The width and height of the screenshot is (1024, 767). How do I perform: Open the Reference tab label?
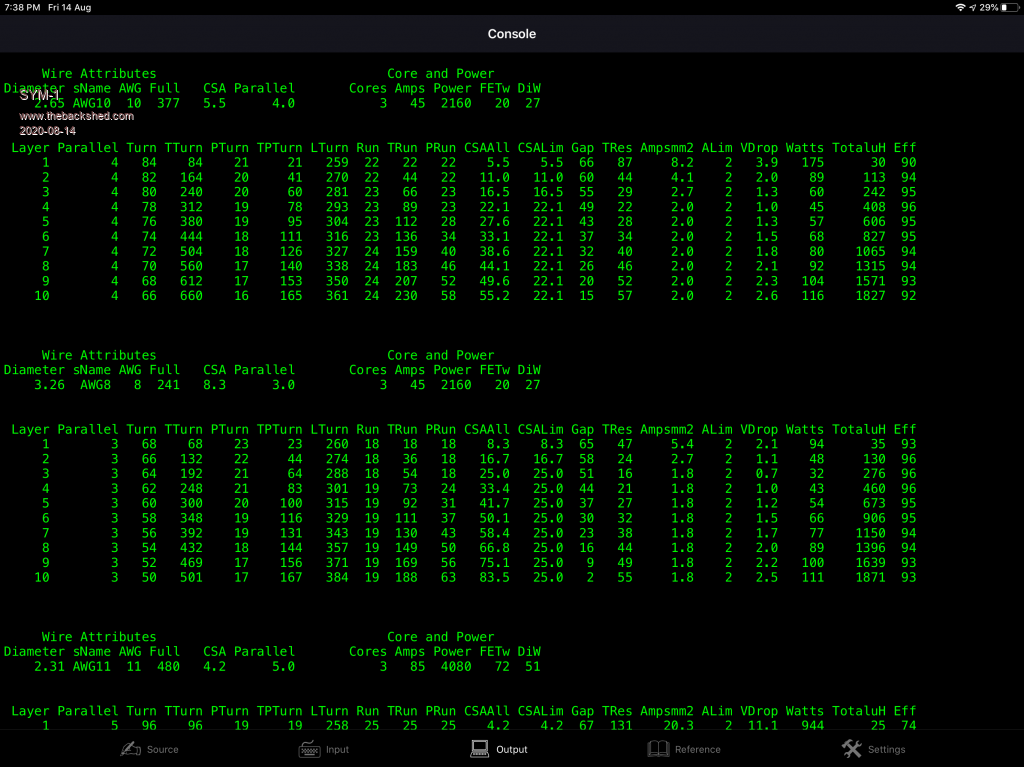pos(697,749)
